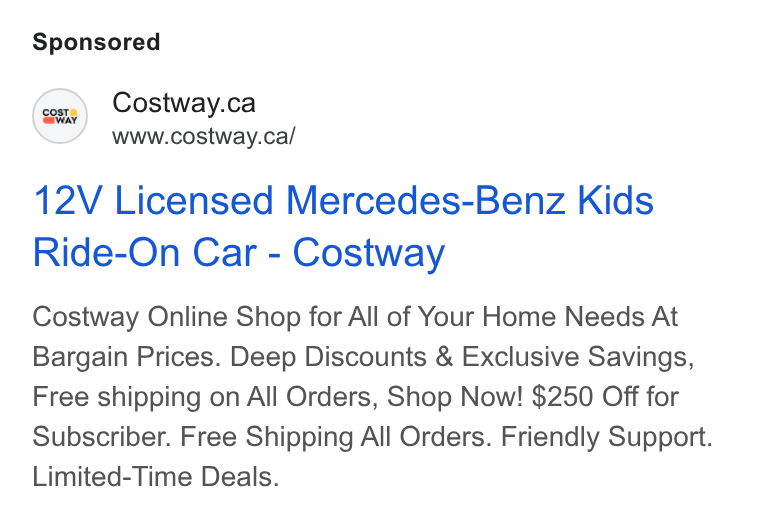This screenshot has width=760, height=518.
Task: Open the 12V Licensed Mercedes-Benz Kids headline
Action: (343, 201)
